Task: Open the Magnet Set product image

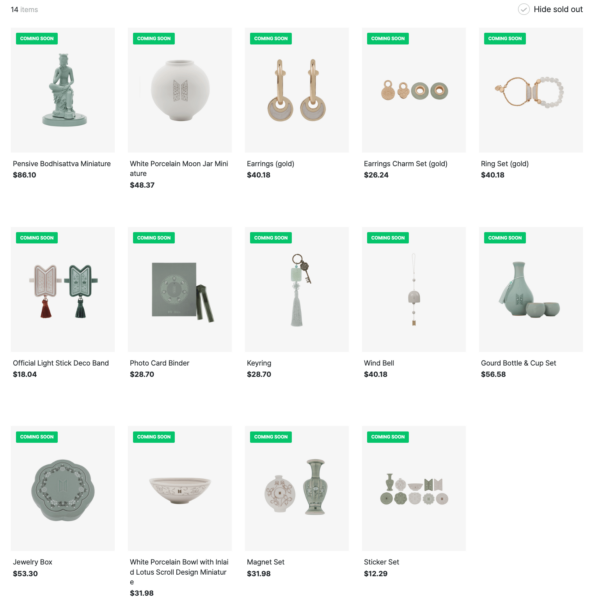Action: pos(297,488)
